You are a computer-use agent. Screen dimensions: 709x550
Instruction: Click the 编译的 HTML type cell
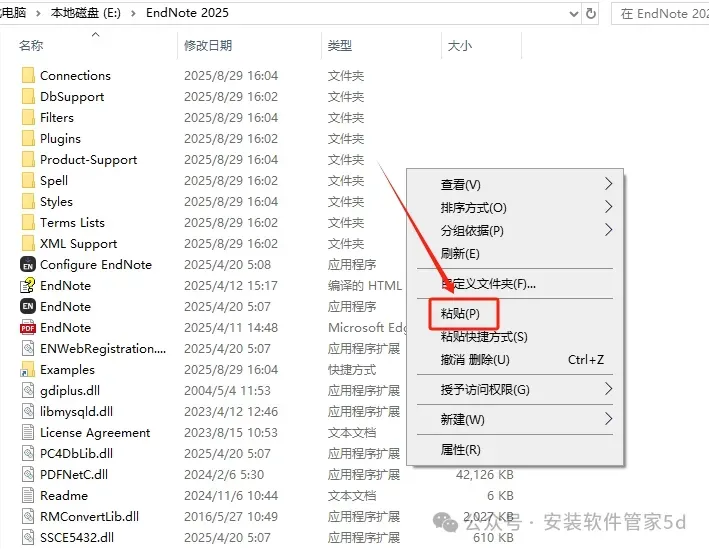[x=365, y=285]
